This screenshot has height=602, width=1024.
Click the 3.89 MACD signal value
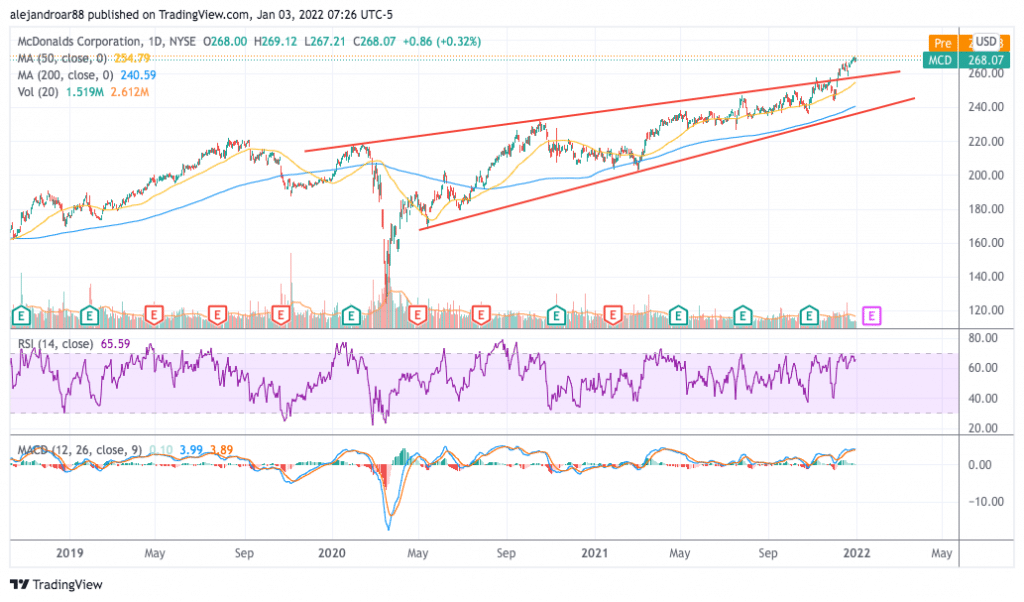tap(221, 450)
